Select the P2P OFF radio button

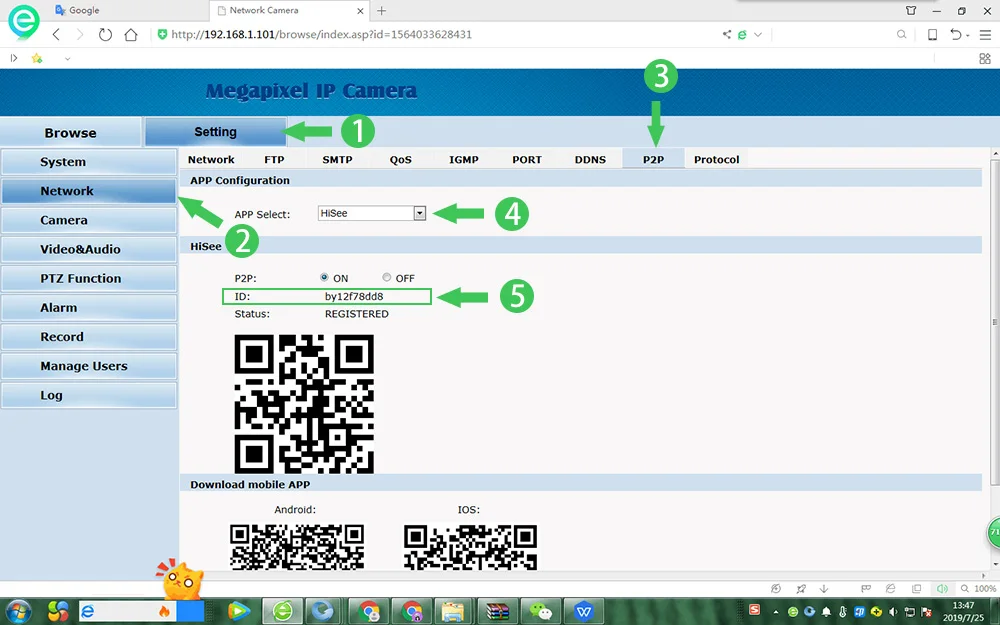pyautogui.click(x=386, y=277)
